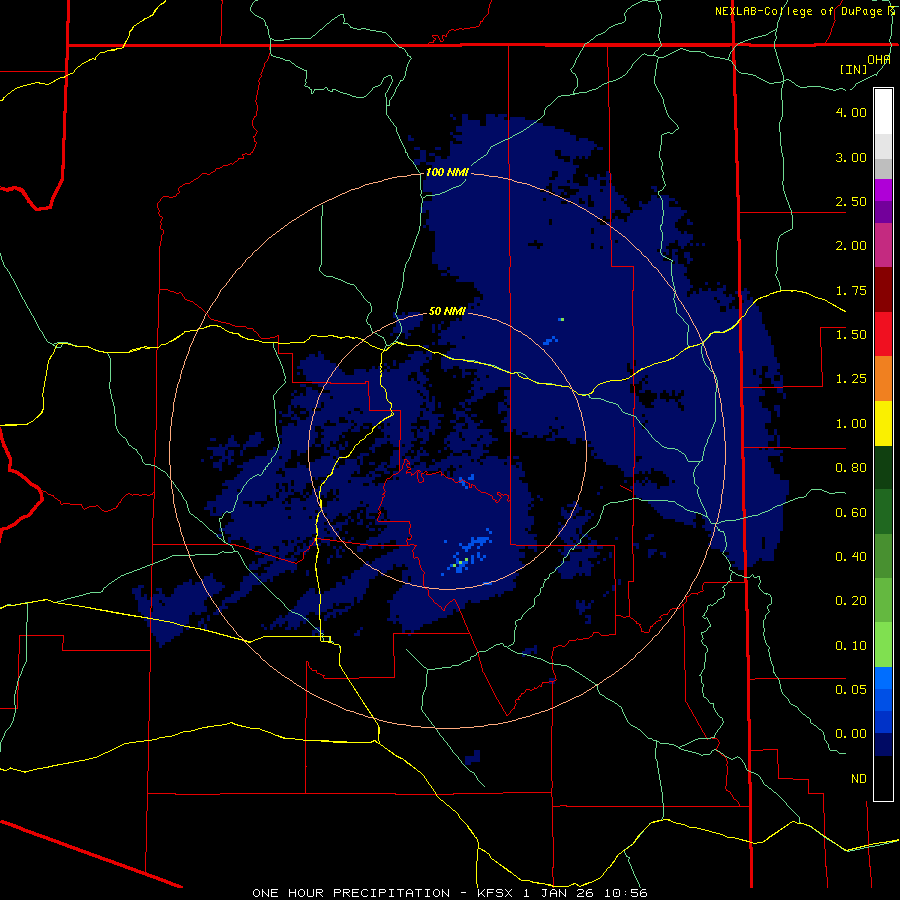The image size is (900, 900).
Task: Click the 1.75 legend value
Action: [851, 290]
